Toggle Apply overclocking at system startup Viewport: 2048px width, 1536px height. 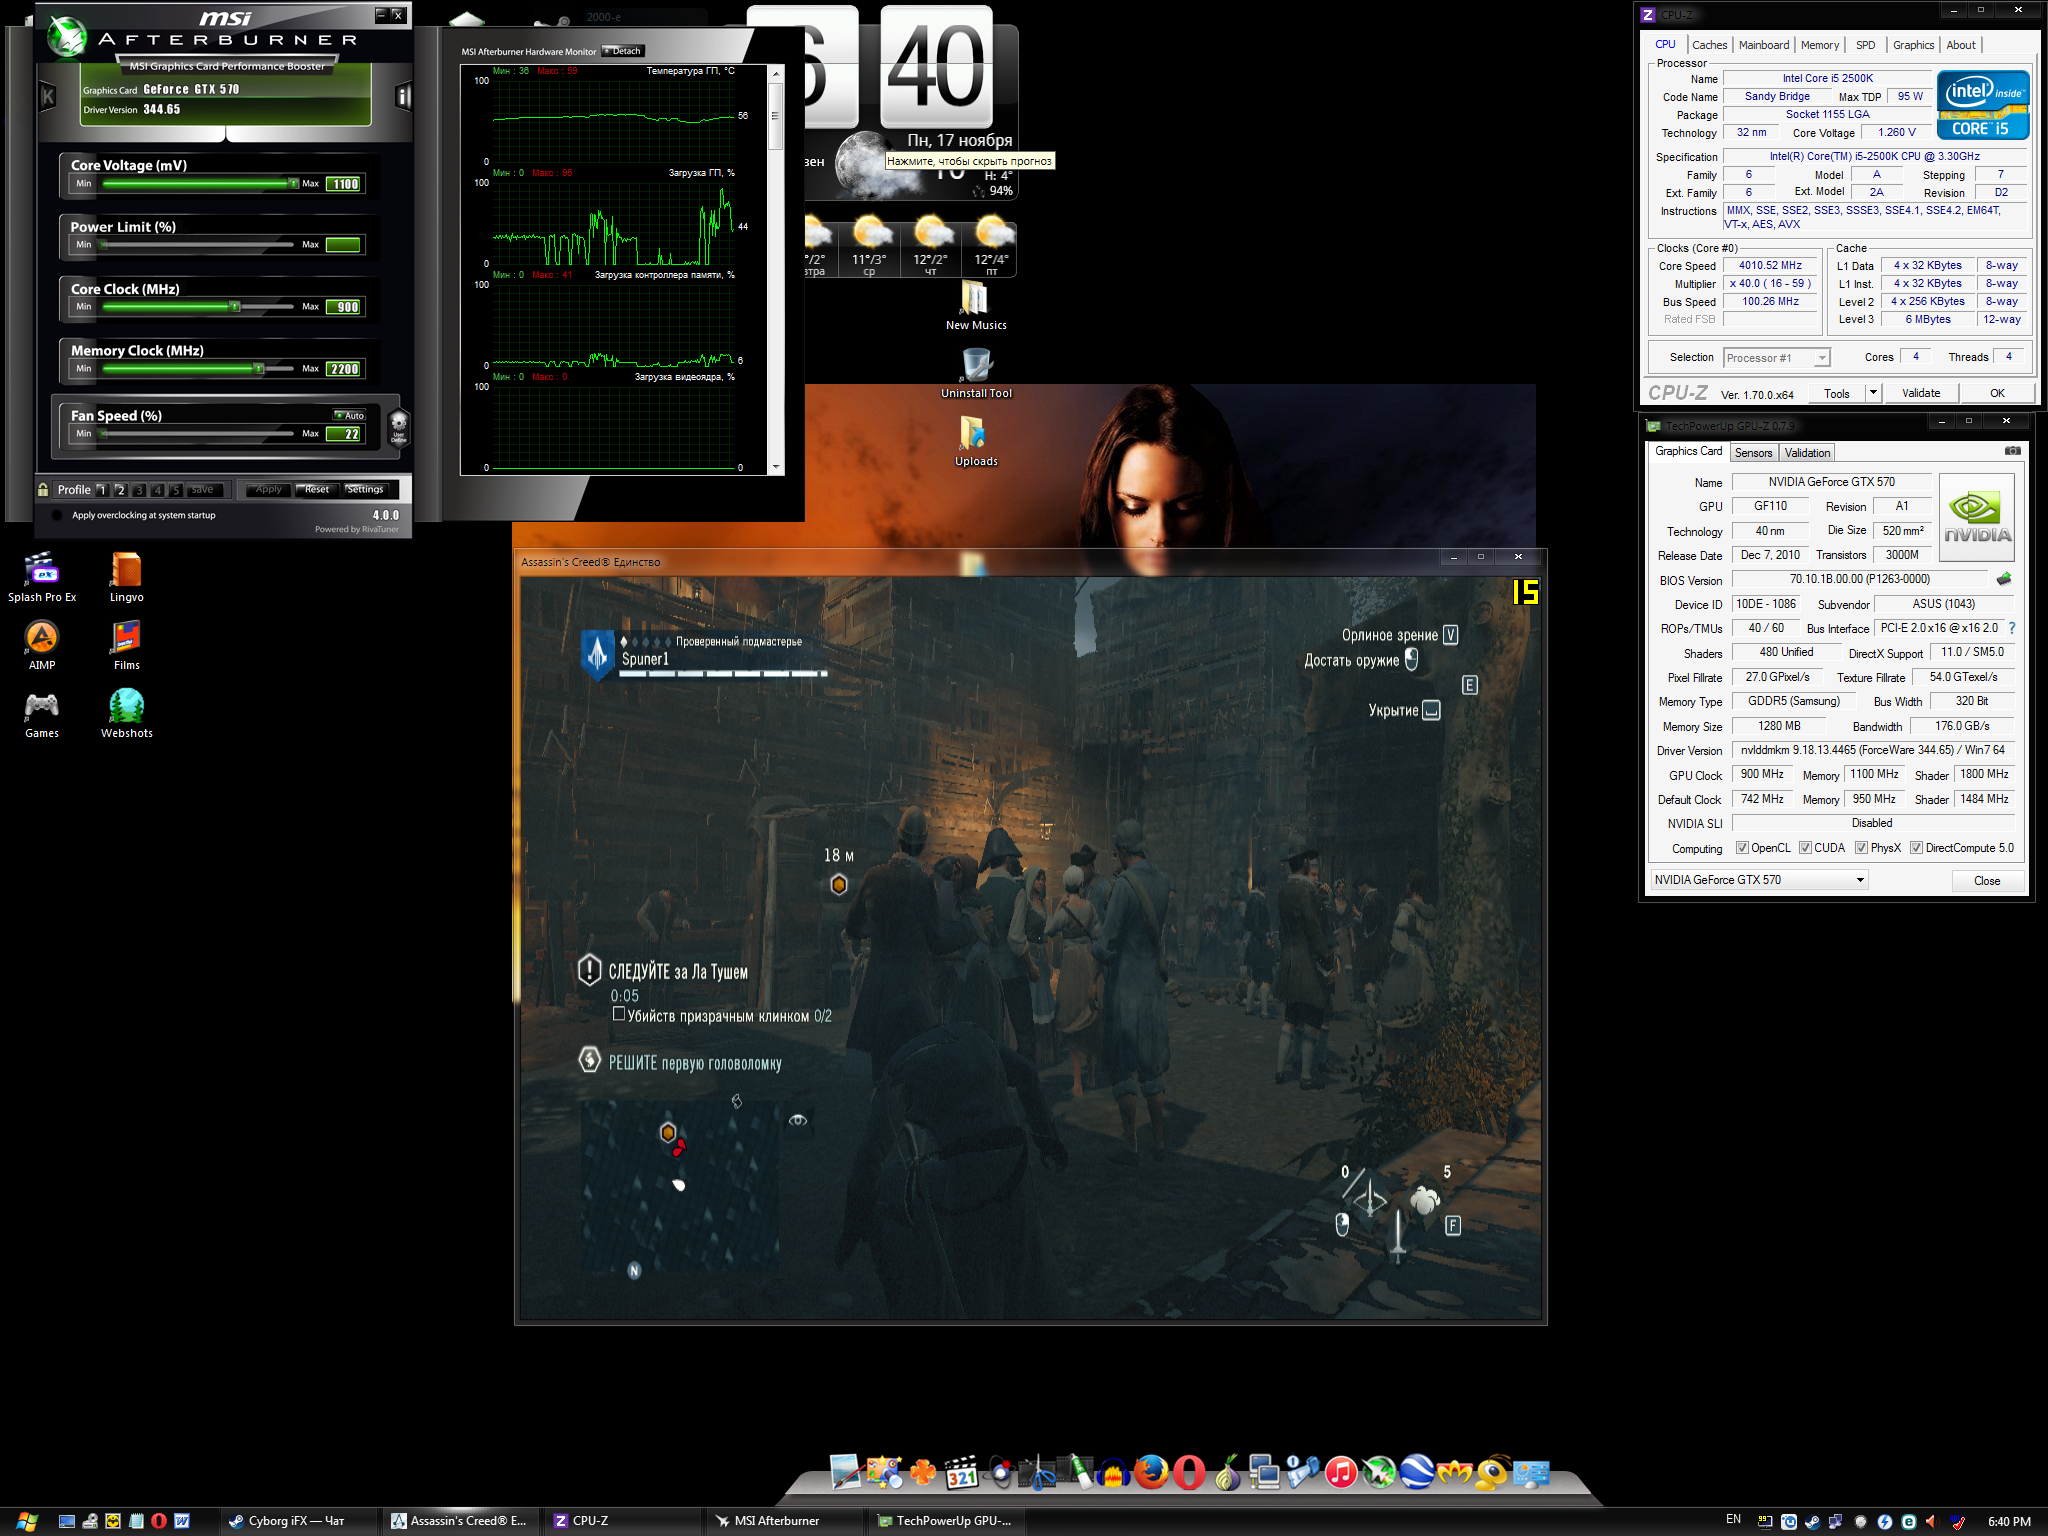57,516
